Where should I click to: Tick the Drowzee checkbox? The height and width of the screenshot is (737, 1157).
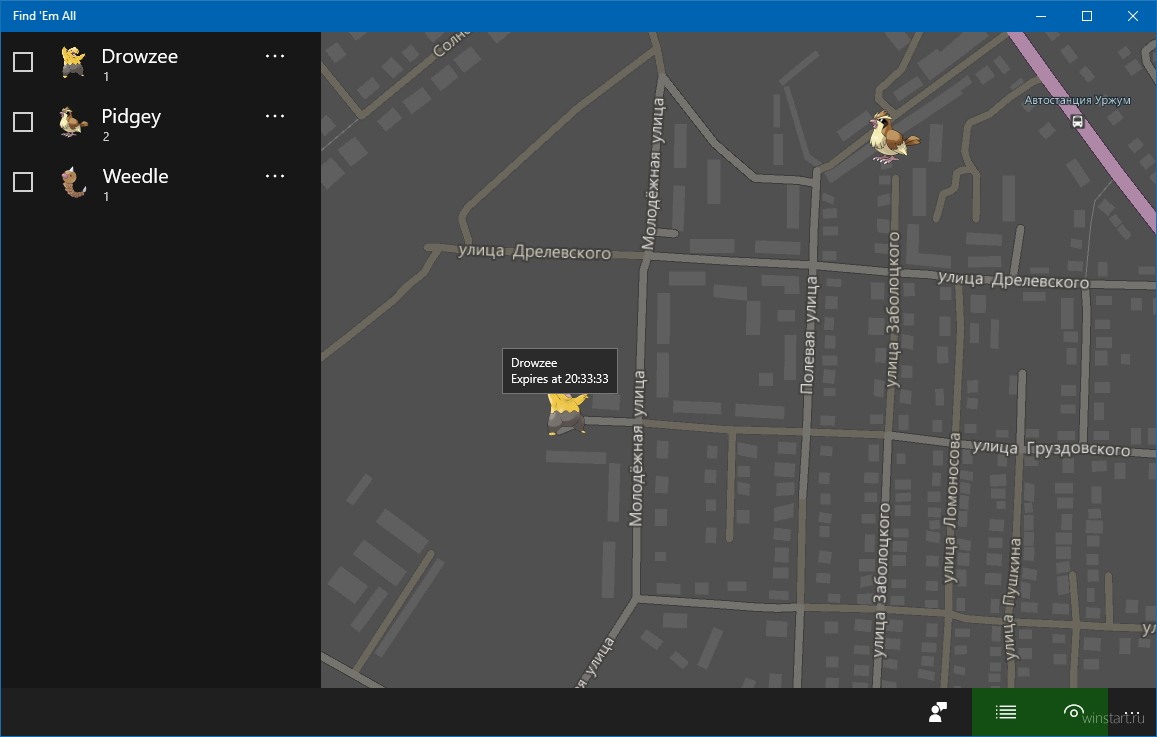point(23,62)
